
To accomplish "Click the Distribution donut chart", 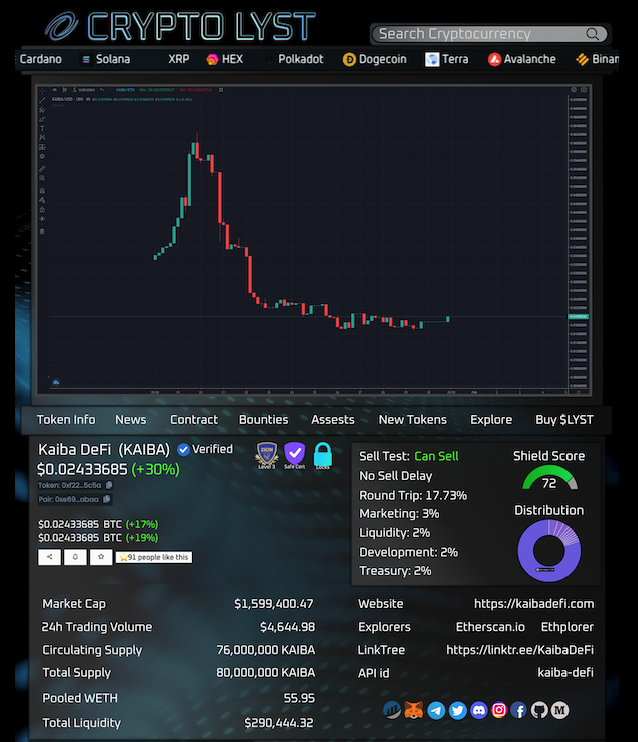I will coord(549,550).
